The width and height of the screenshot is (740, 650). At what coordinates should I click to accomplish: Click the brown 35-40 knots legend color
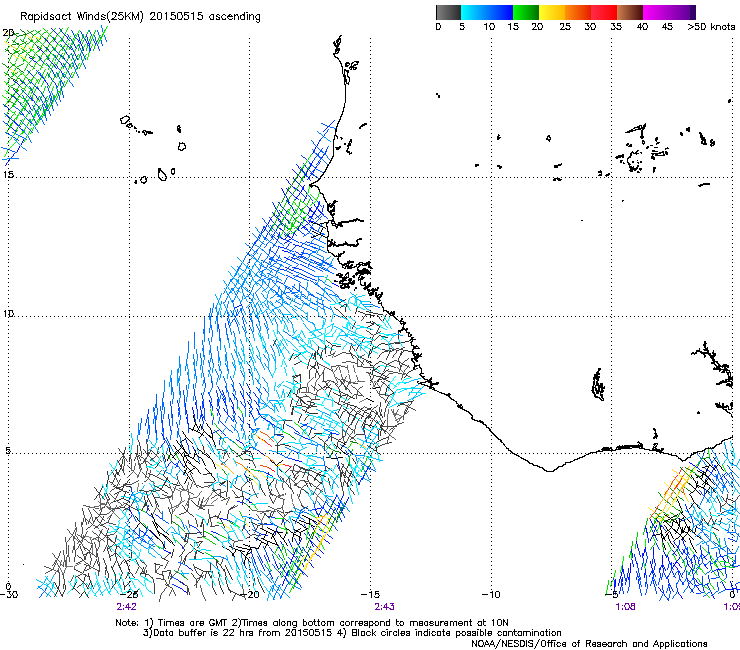point(629,12)
